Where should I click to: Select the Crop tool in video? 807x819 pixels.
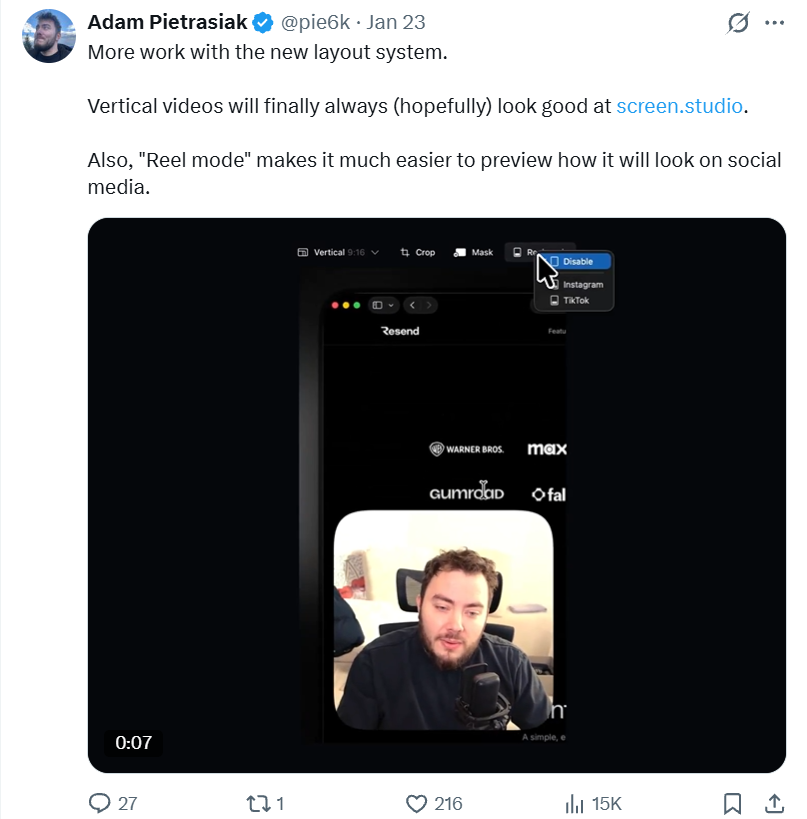tap(417, 252)
